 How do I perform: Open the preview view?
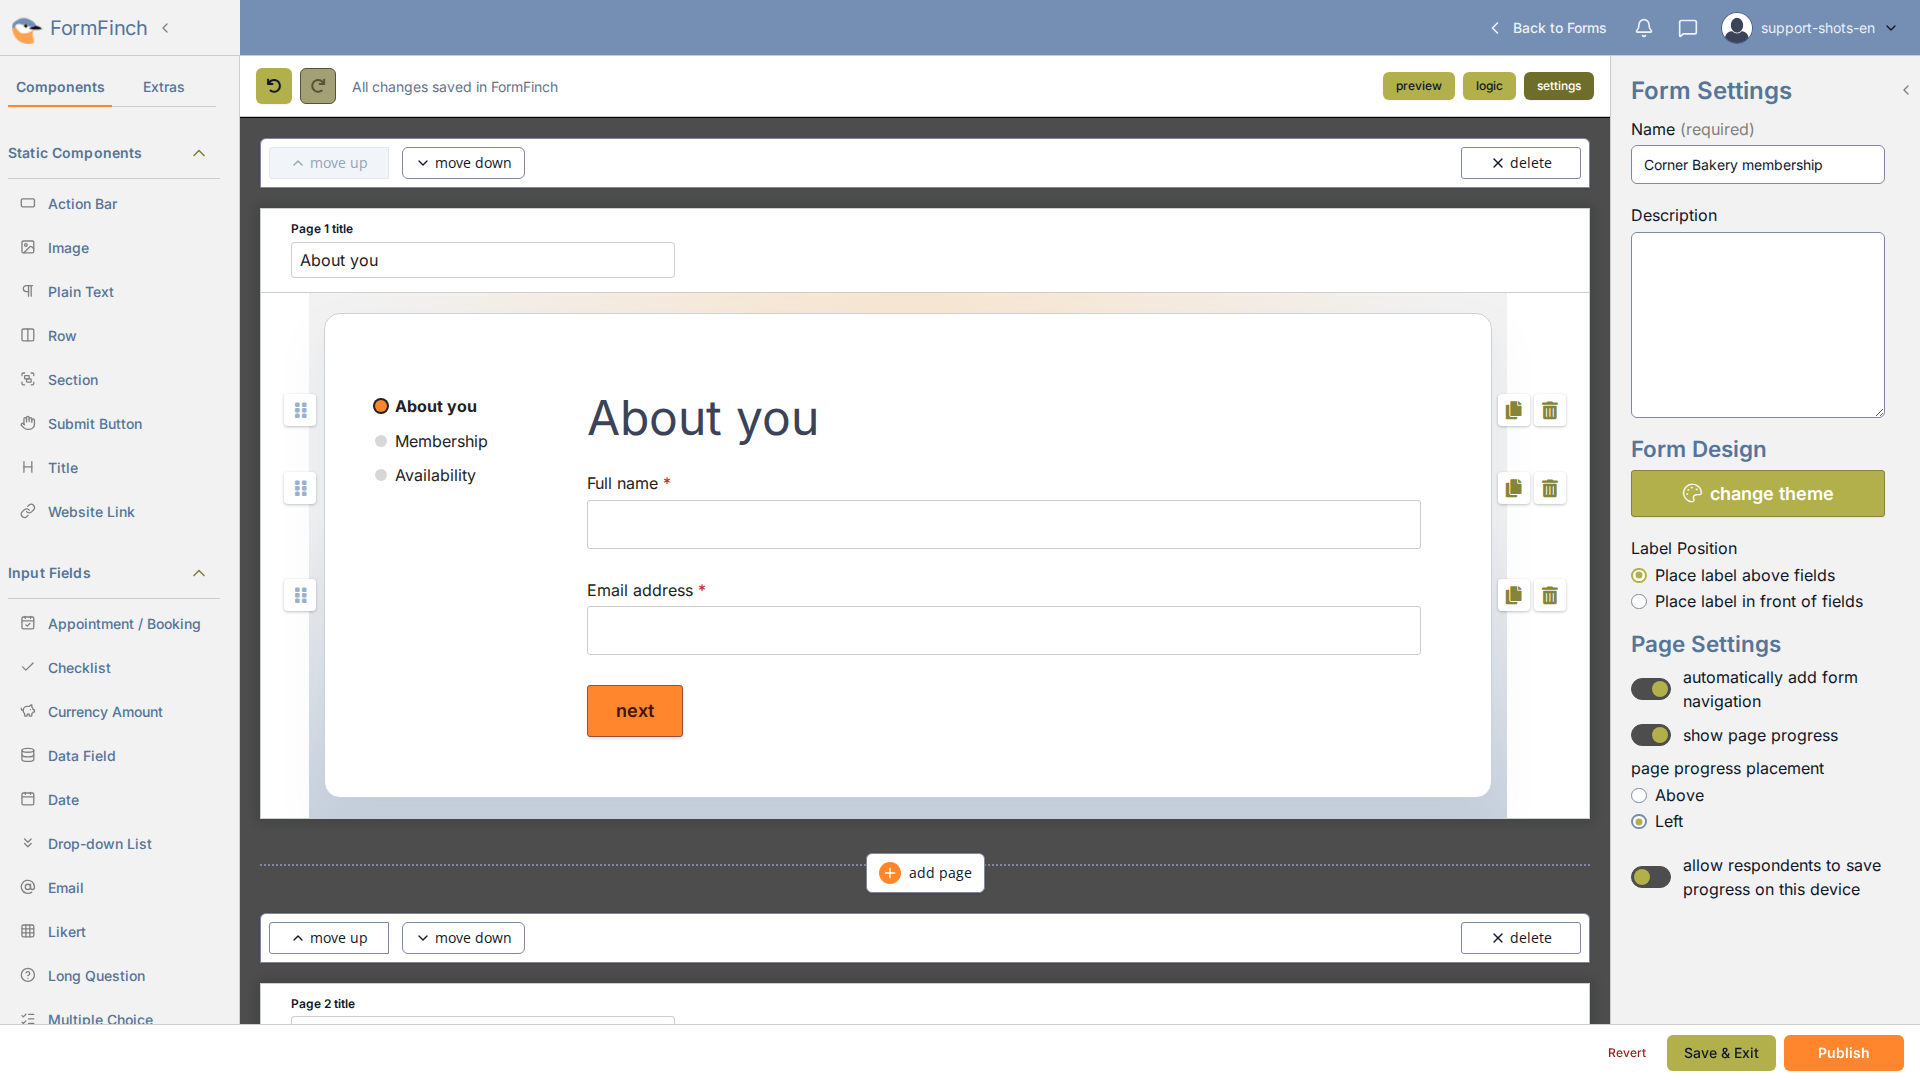(x=1418, y=86)
